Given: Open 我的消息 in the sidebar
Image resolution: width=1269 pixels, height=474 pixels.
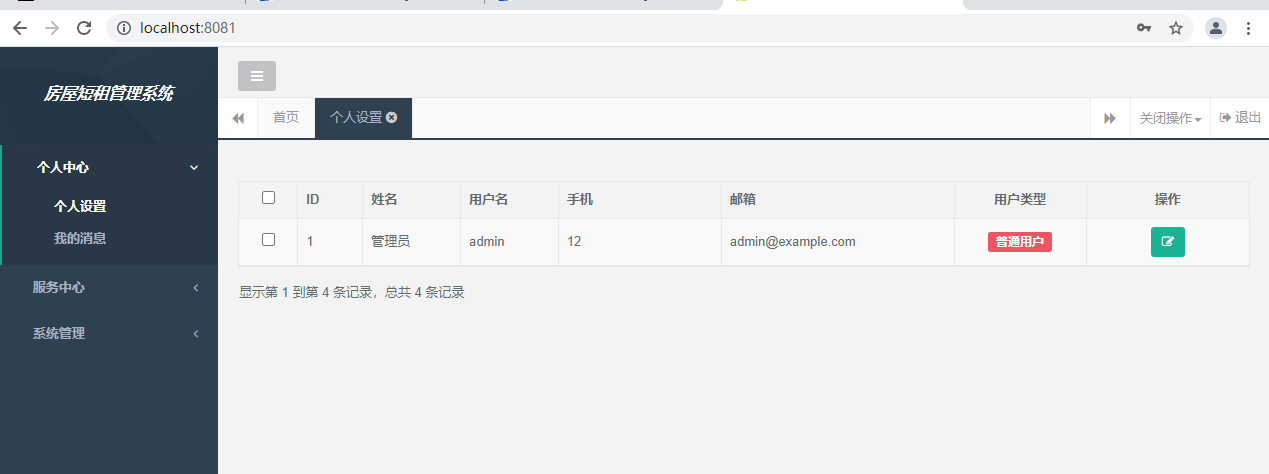Looking at the screenshot, I should pos(80,238).
